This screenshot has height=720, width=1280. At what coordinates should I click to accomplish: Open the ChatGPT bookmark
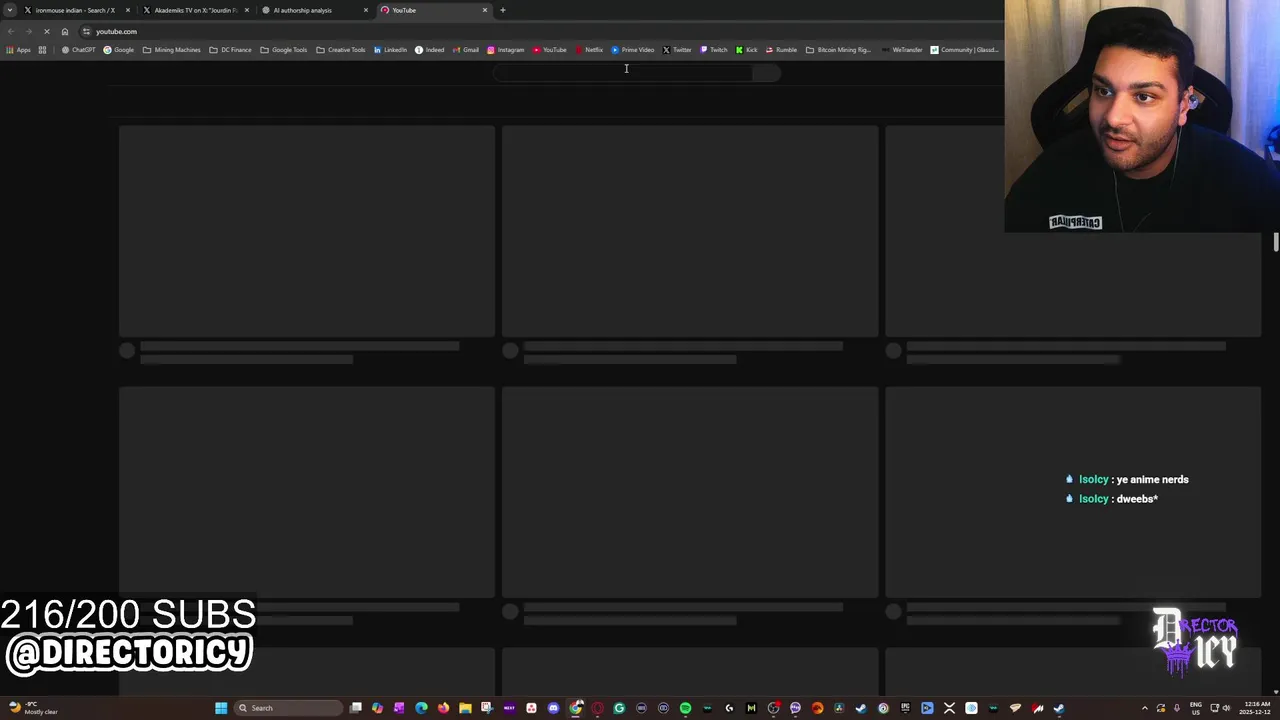78,50
